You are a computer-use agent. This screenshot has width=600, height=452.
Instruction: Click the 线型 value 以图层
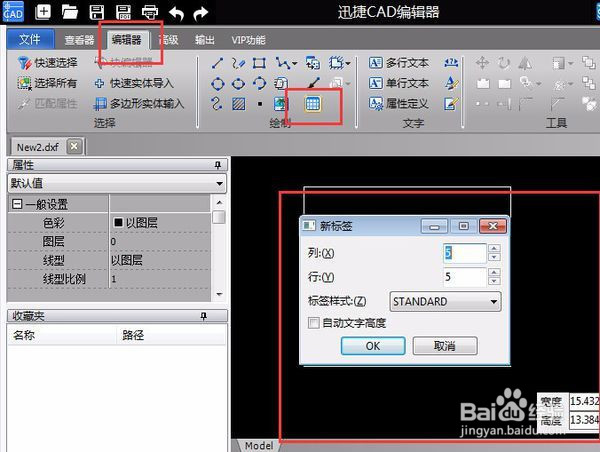tap(127, 260)
